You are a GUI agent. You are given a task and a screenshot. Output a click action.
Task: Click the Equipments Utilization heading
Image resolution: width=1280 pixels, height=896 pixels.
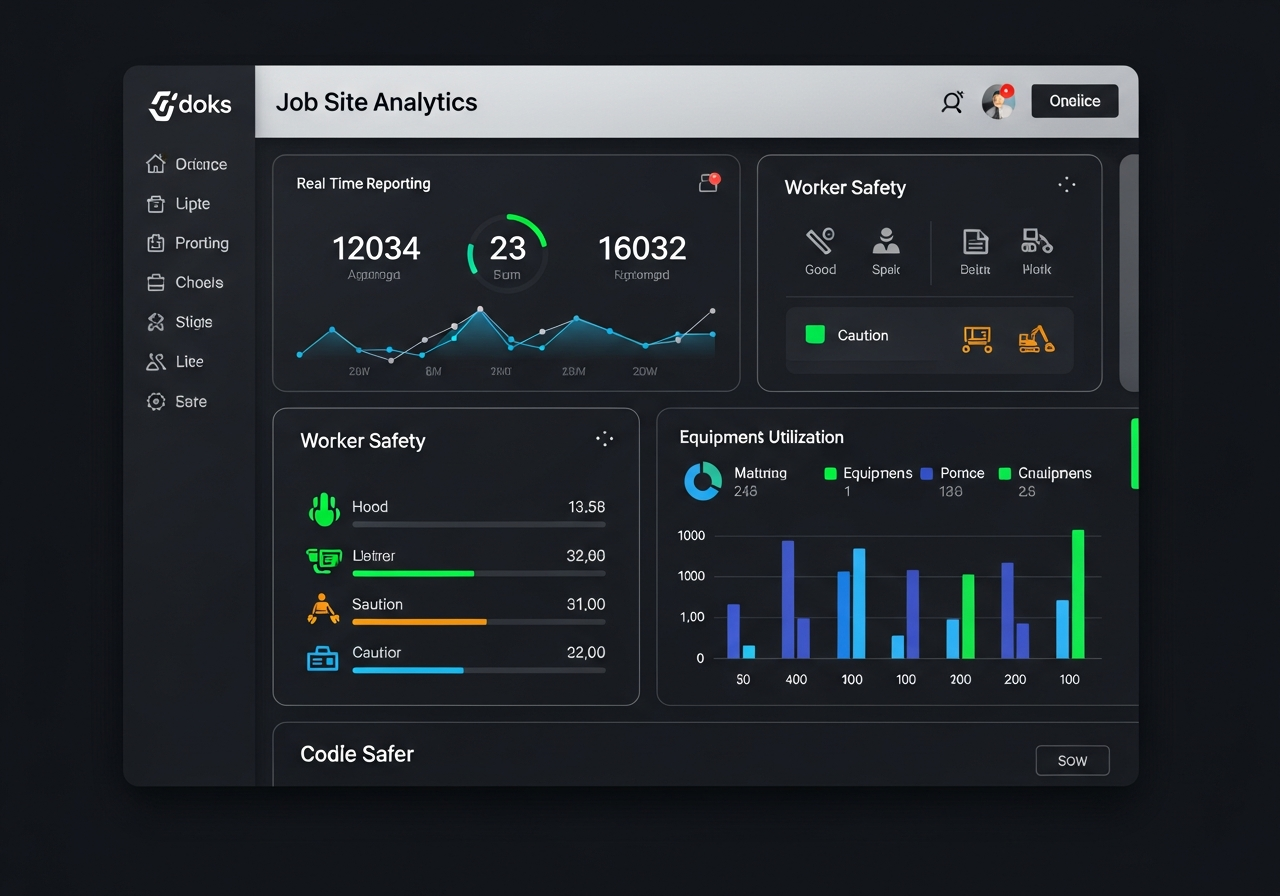tap(761, 437)
